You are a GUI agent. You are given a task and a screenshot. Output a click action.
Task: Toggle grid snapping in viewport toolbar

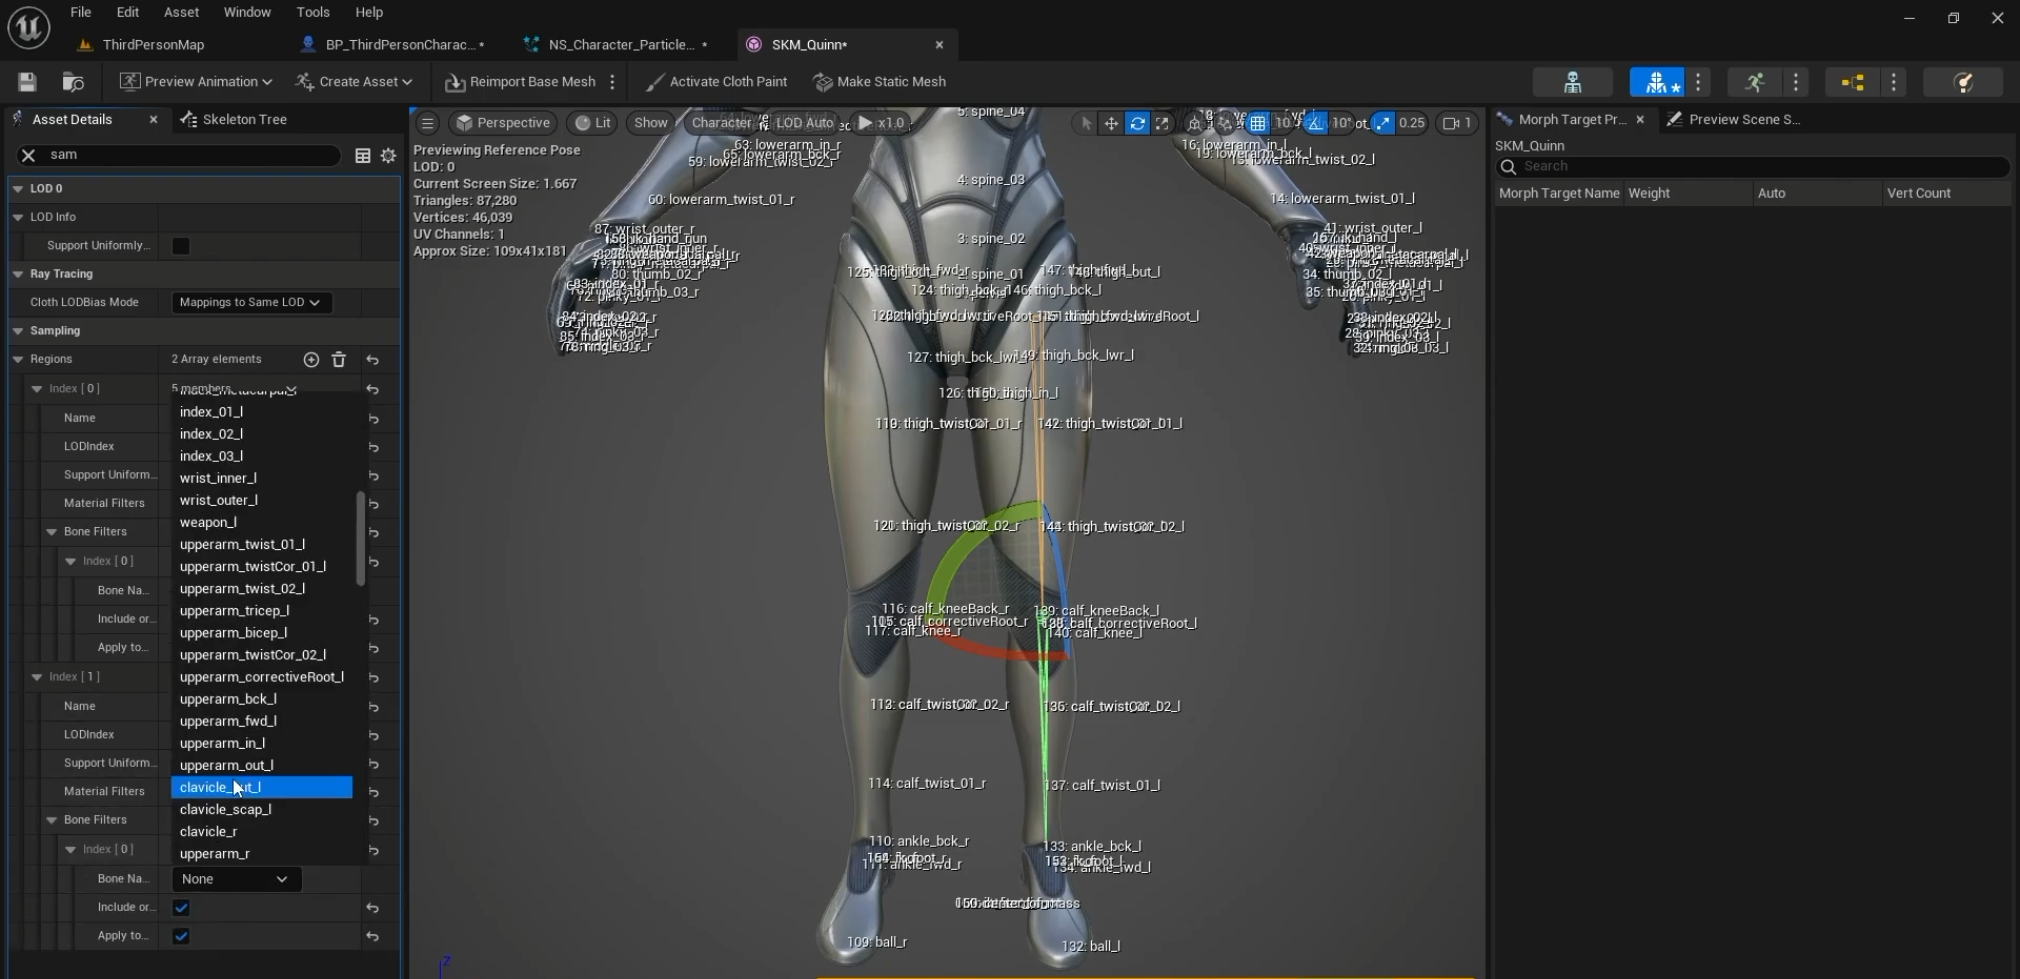tap(1257, 123)
